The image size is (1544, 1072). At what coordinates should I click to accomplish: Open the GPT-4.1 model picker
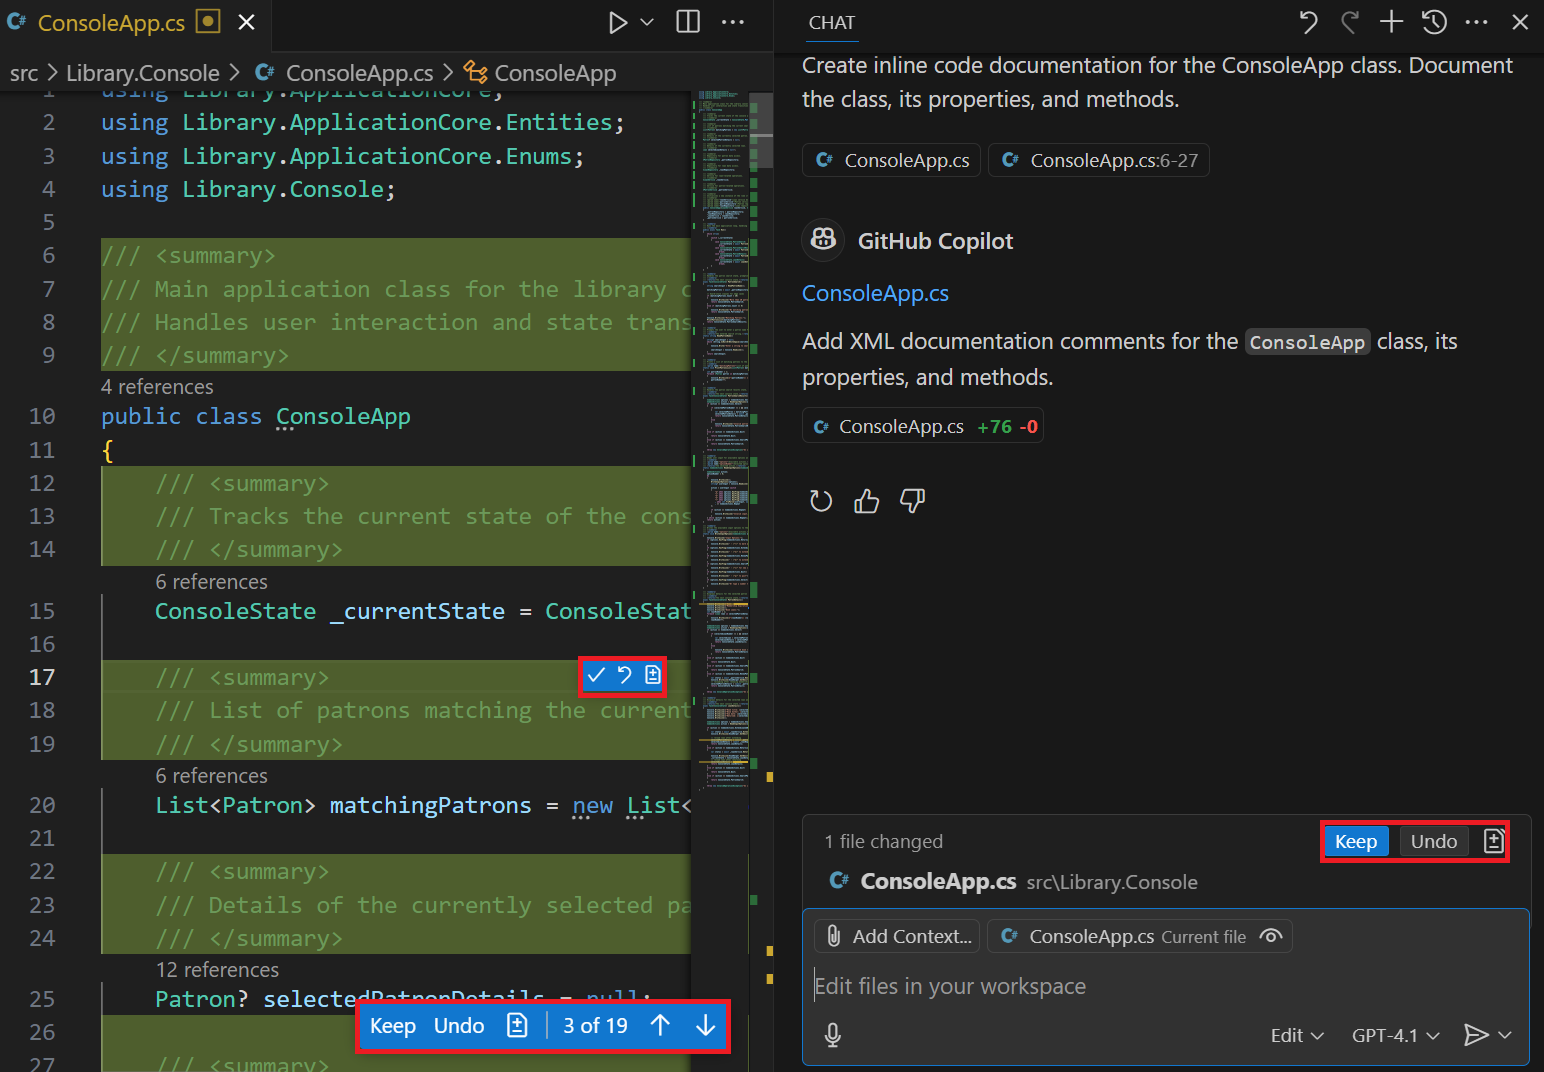1394,1035
